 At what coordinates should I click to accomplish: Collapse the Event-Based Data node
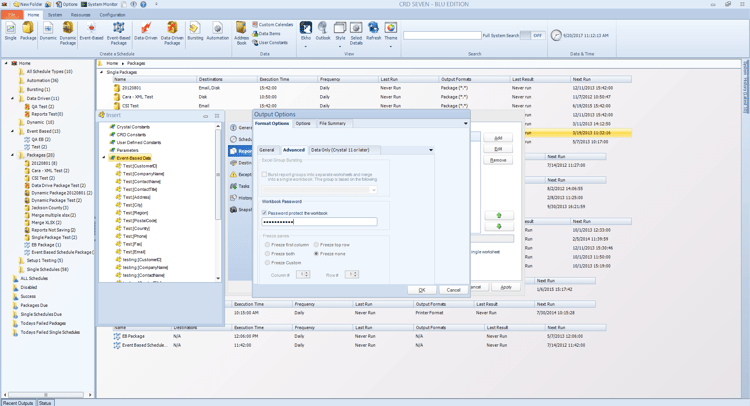pyautogui.click(x=104, y=158)
